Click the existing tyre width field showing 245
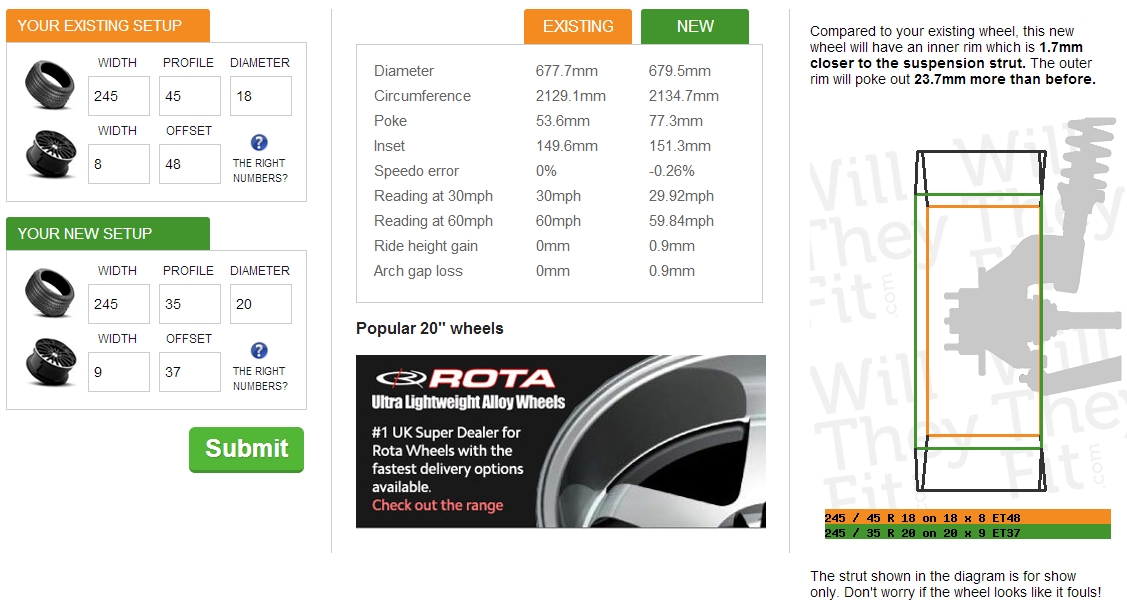This screenshot has height=610, width=1127. (119, 96)
